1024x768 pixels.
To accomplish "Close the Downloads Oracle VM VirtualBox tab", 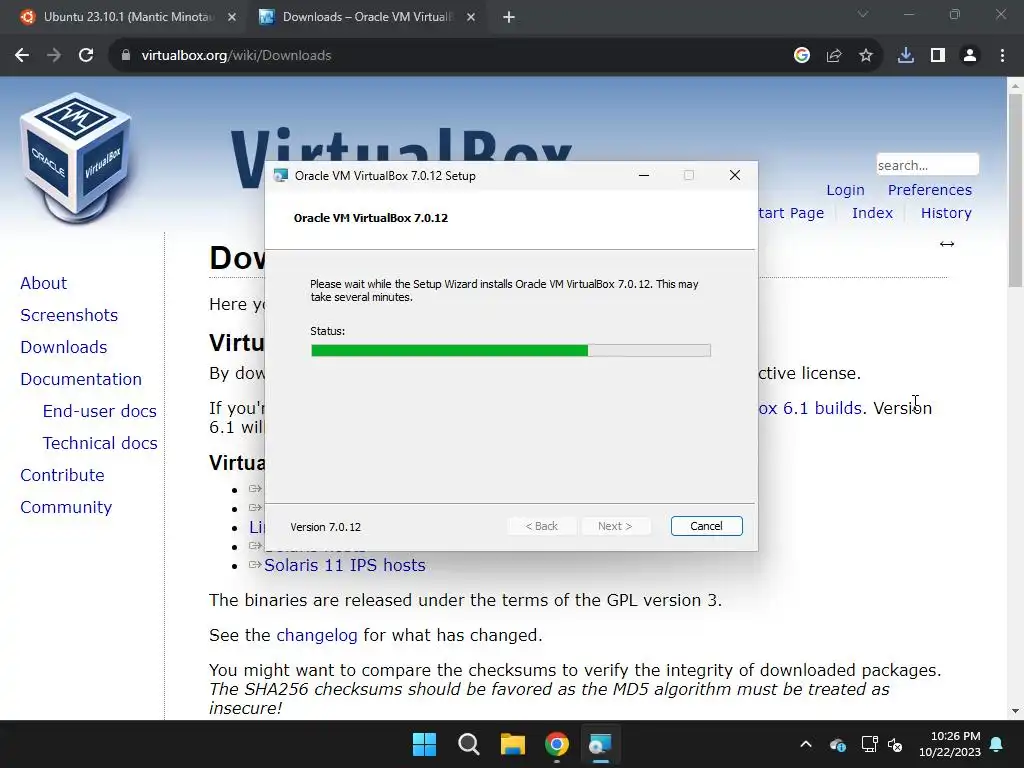I will point(471,17).
